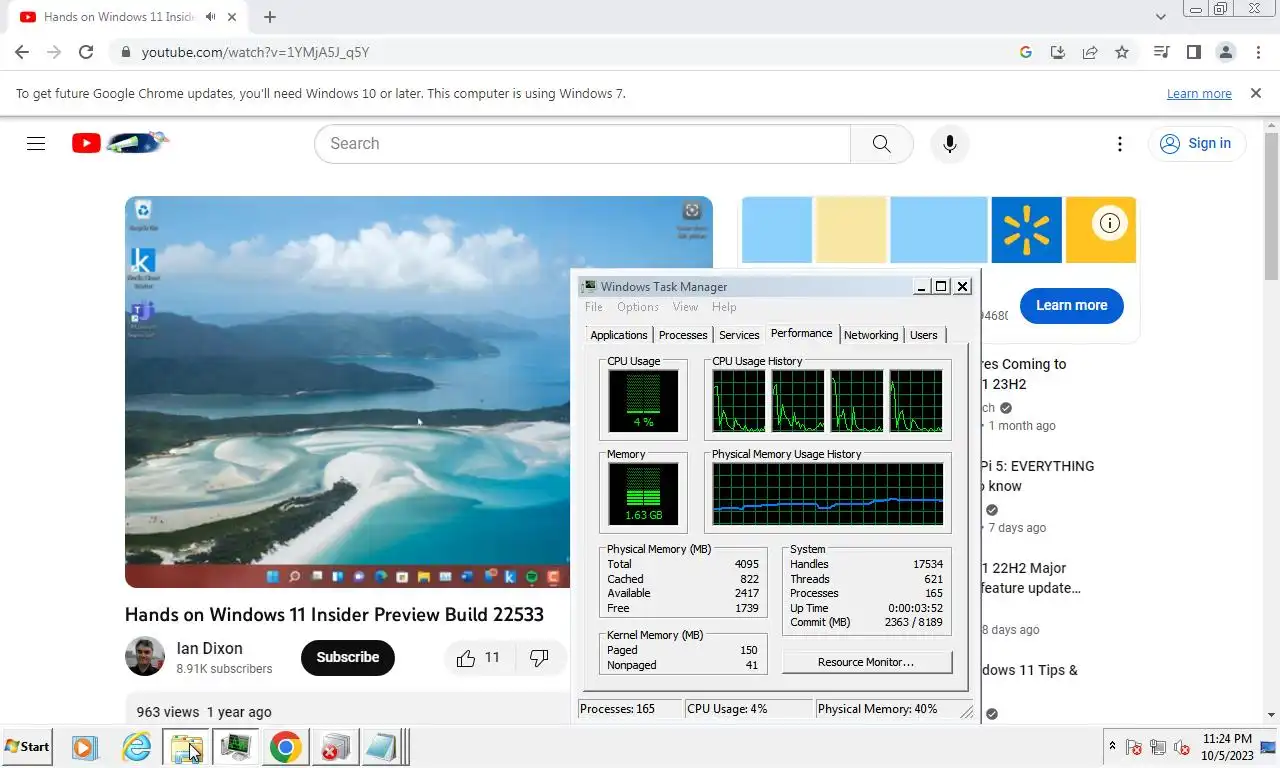
Task: Subscribe to Ian Dixon
Action: click(x=348, y=657)
